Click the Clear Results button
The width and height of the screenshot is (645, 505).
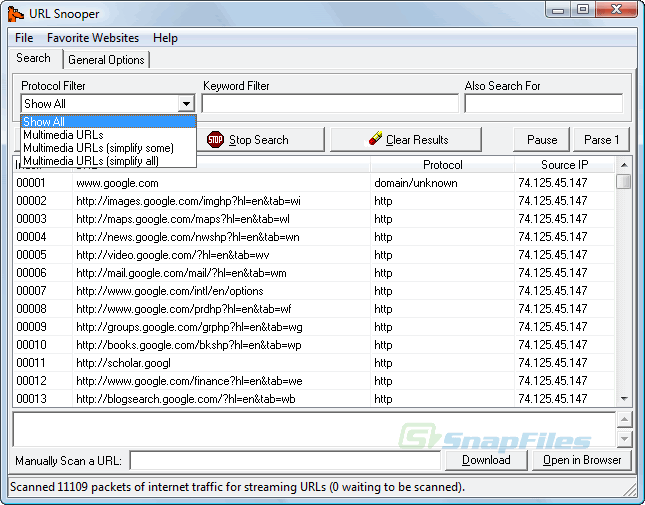[x=406, y=140]
